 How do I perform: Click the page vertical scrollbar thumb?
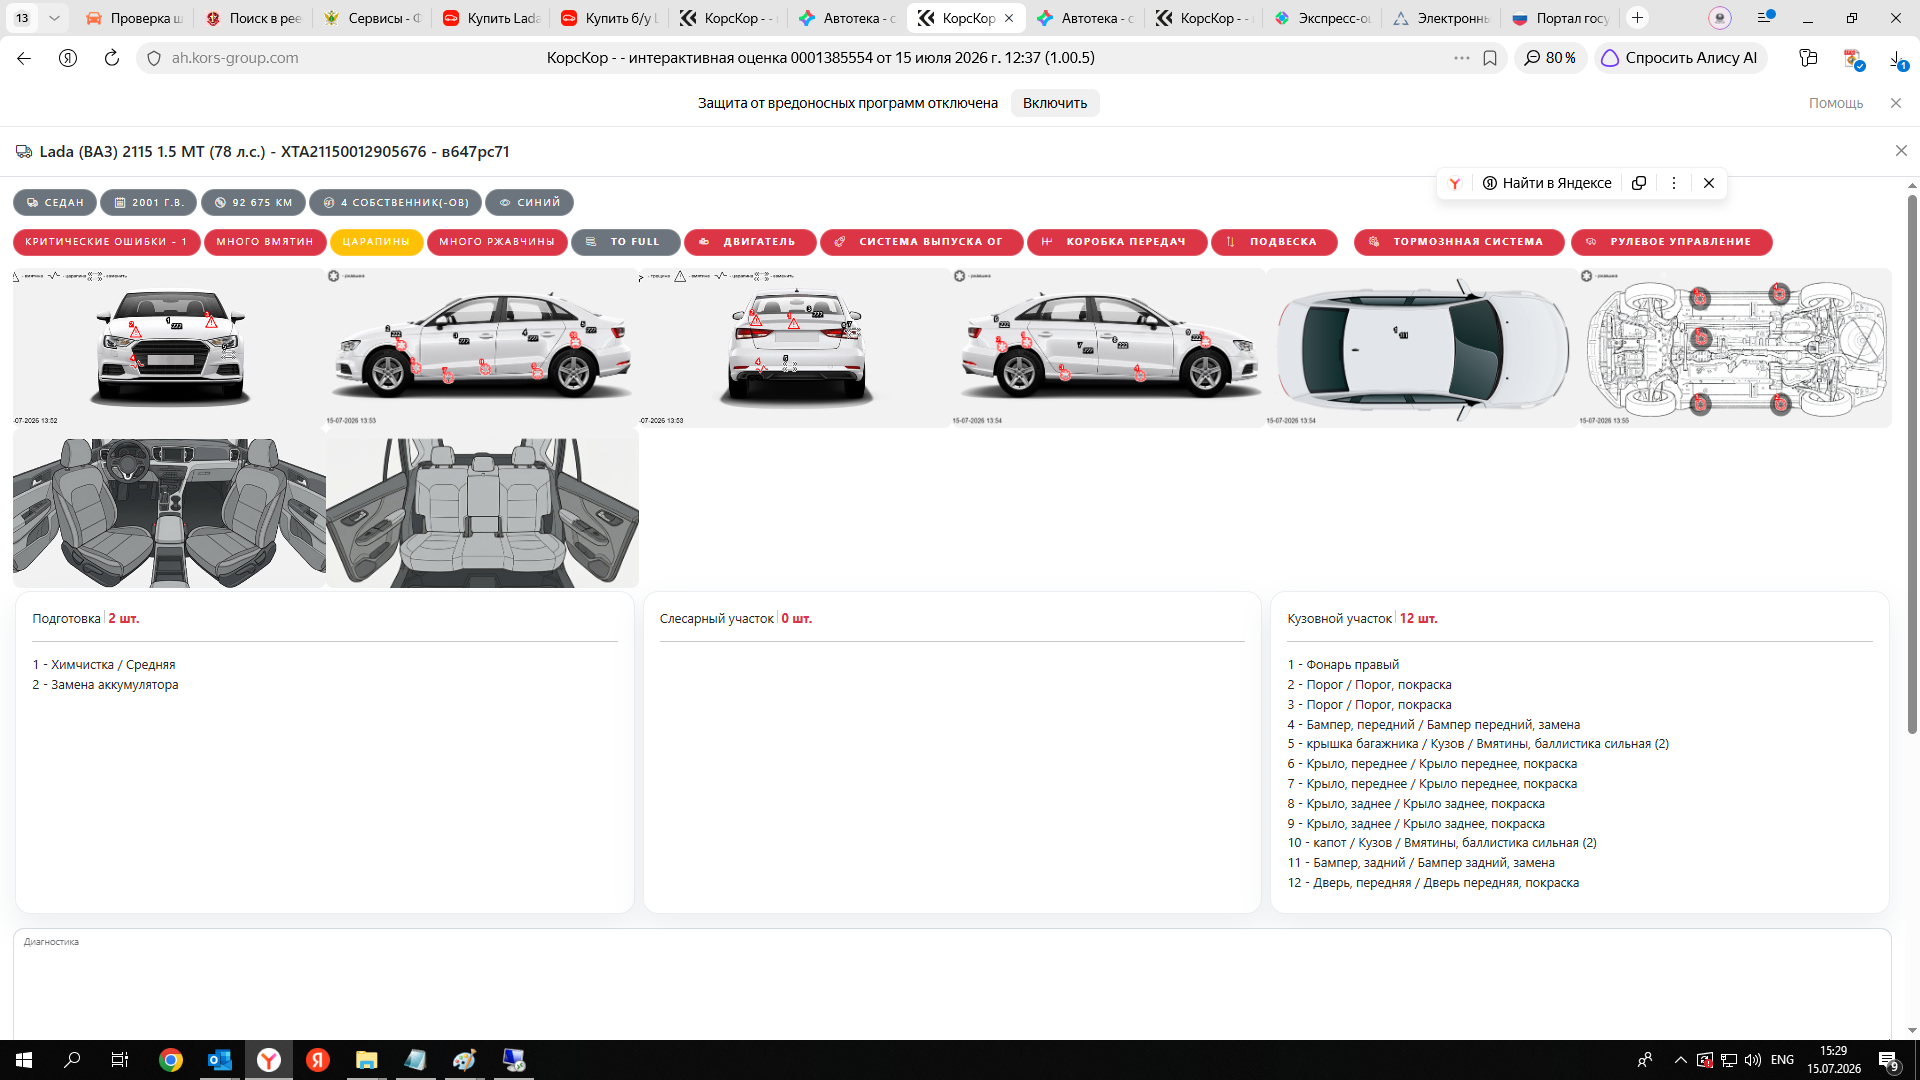(x=1912, y=465)
